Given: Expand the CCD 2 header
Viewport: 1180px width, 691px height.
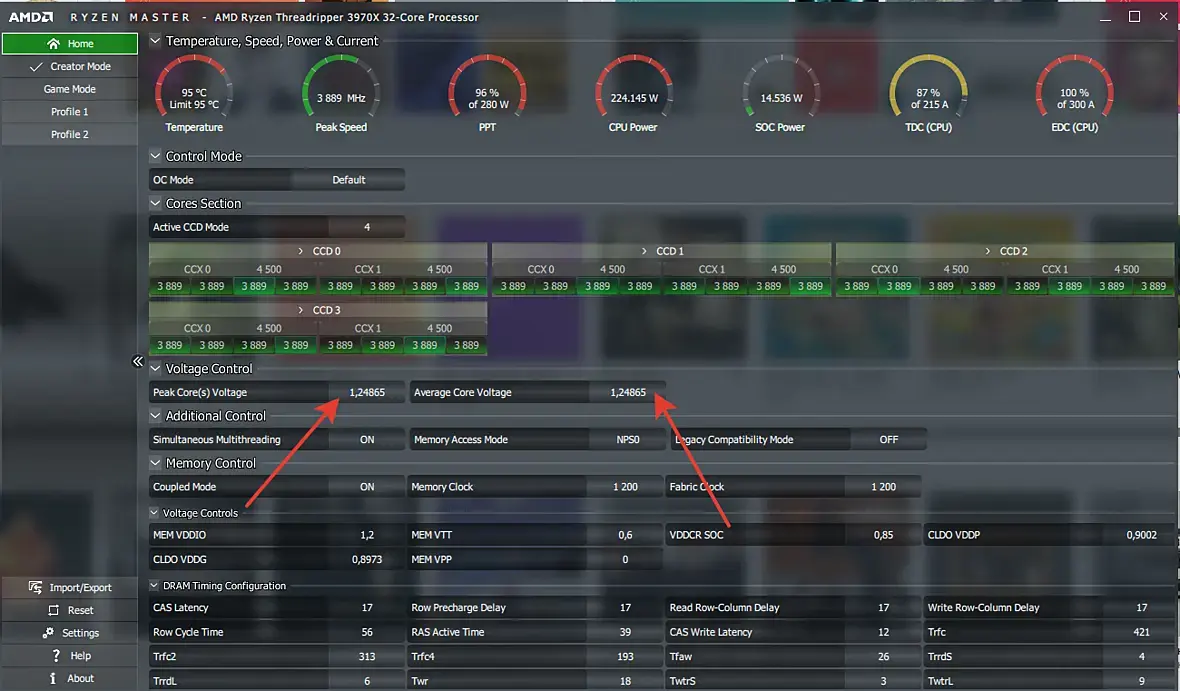Looking at the screenshot, I should click(1005, 251).
